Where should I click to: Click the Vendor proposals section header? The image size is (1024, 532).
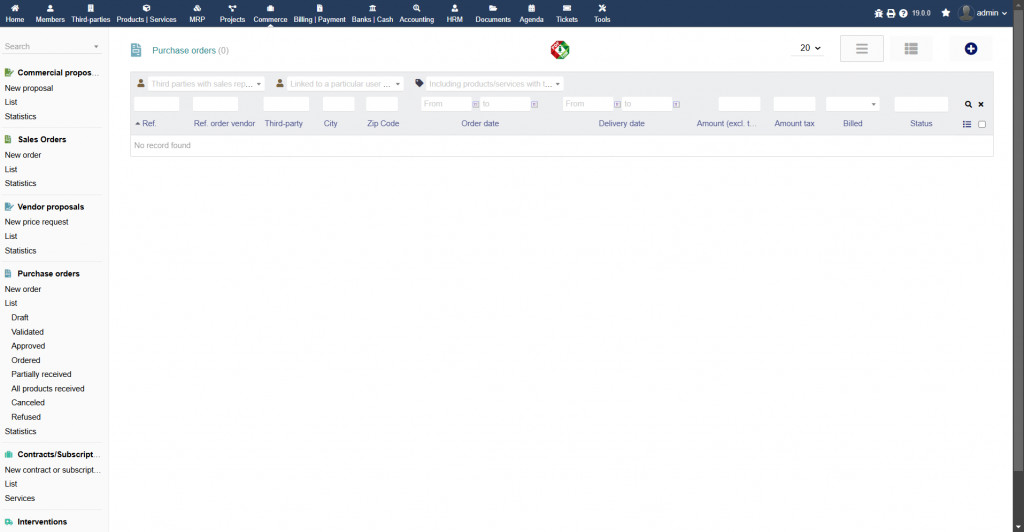pos(50,206)
